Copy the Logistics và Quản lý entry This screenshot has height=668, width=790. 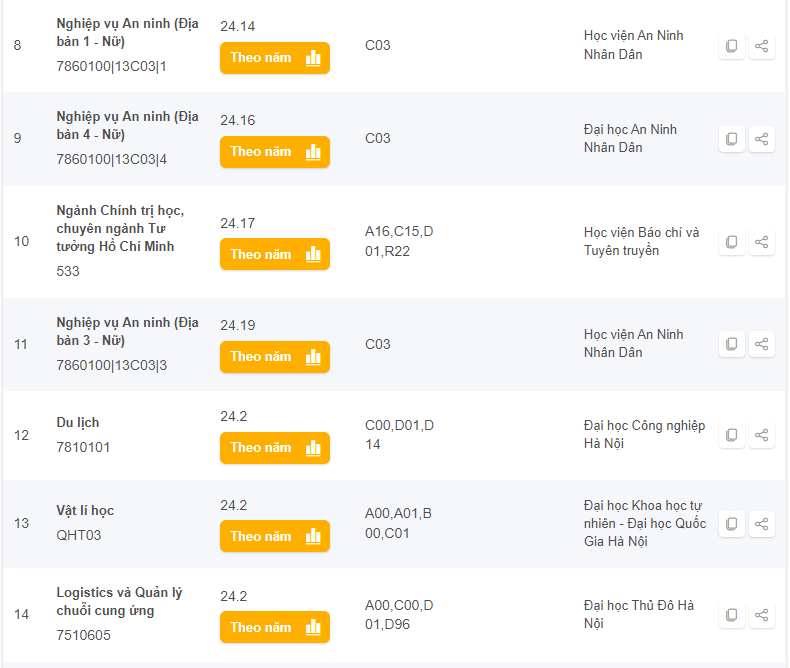tap(732, 615)
